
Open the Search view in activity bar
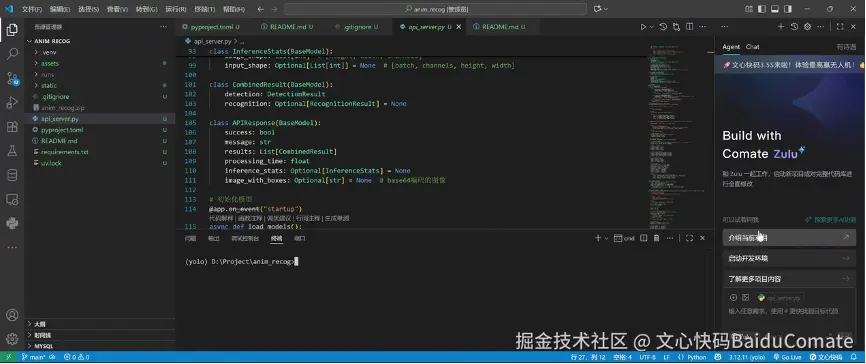(x=12, y=54)
